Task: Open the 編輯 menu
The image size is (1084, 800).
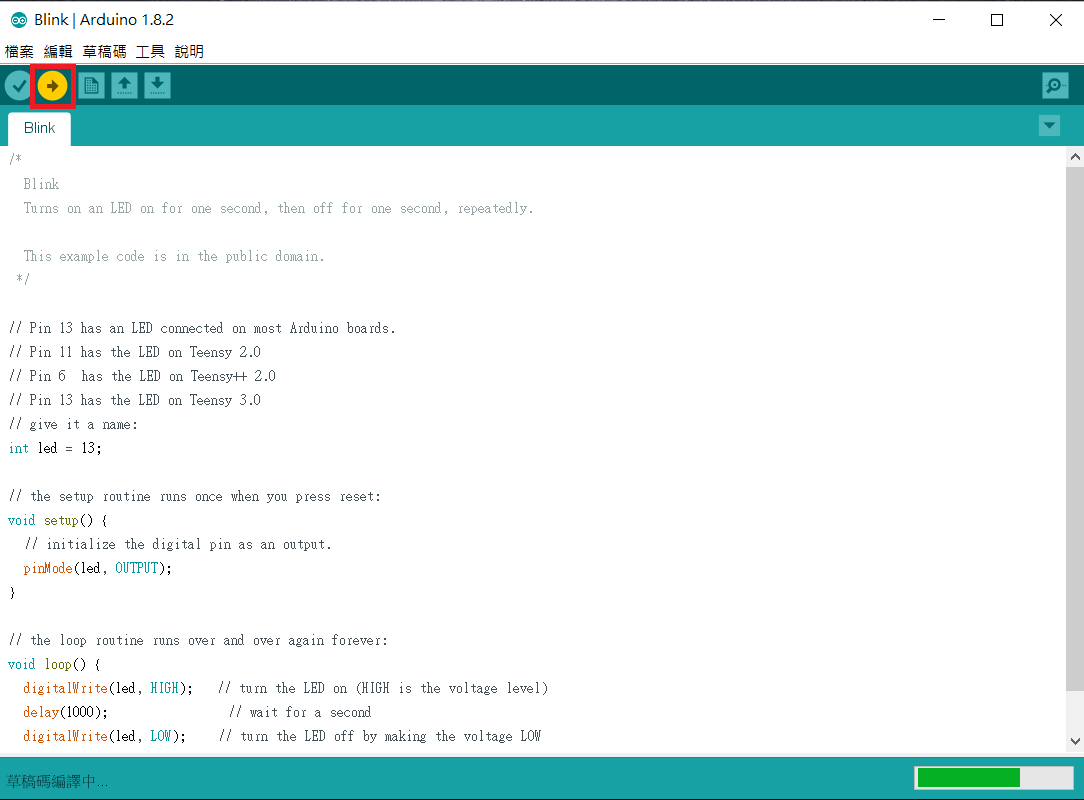Action: [58, 52]
